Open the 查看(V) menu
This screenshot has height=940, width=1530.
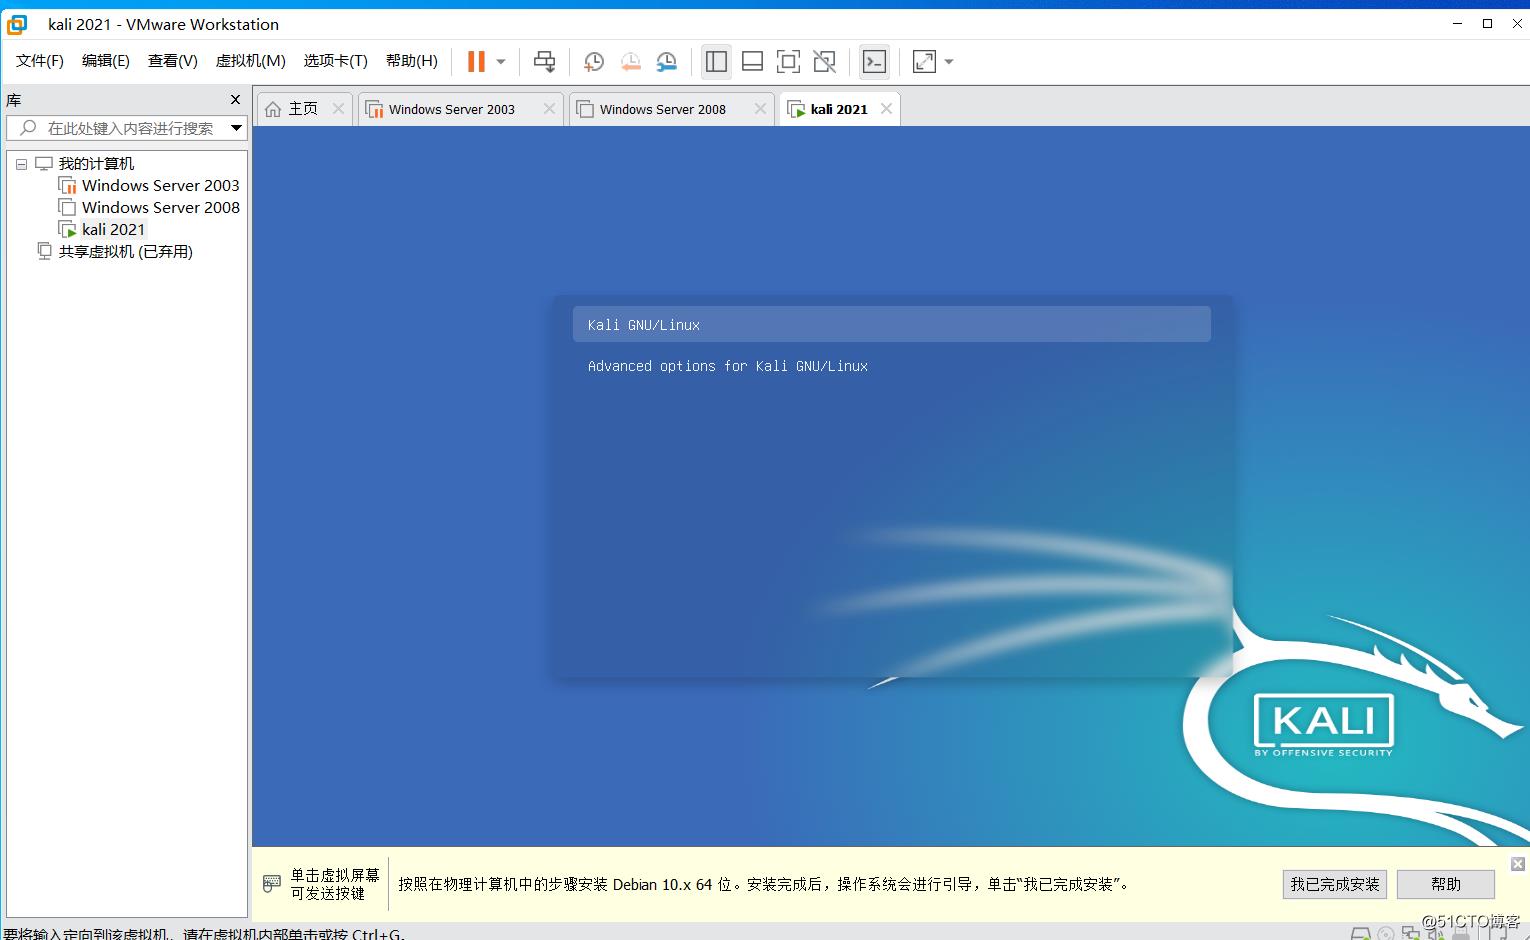(173, 61)
